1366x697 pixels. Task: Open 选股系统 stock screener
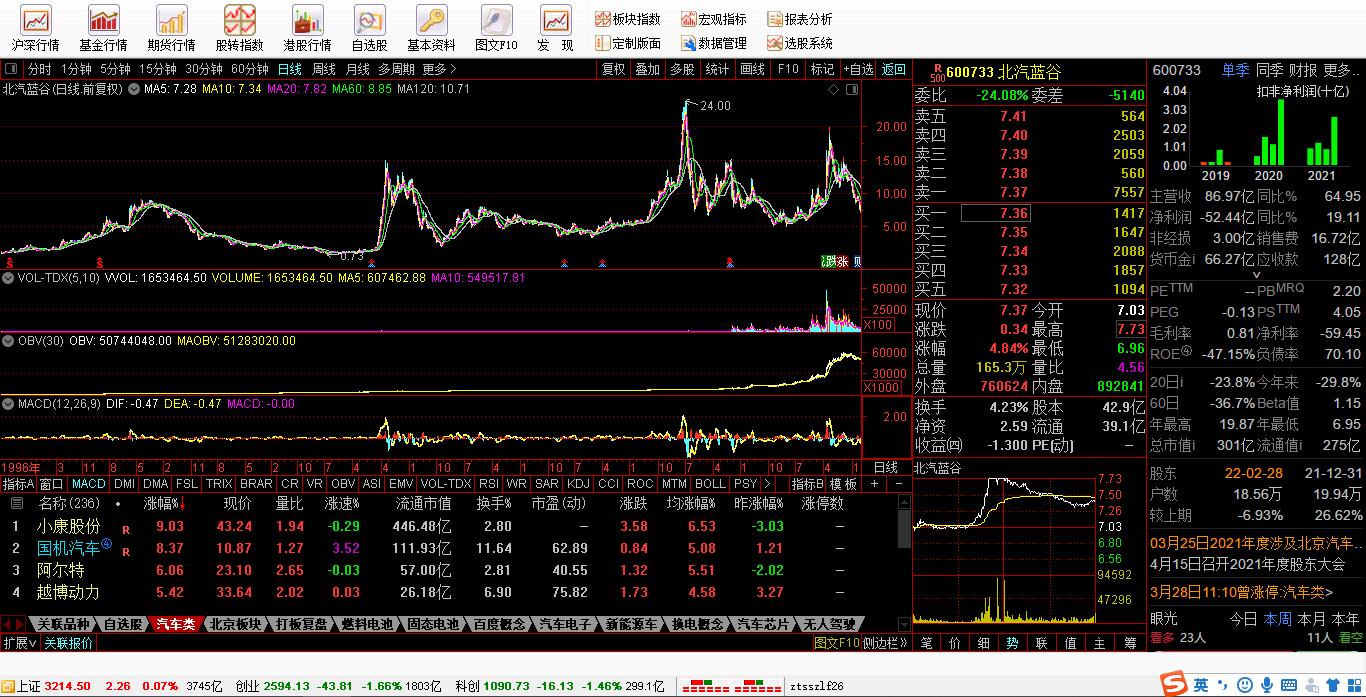(x=800, y=43)
